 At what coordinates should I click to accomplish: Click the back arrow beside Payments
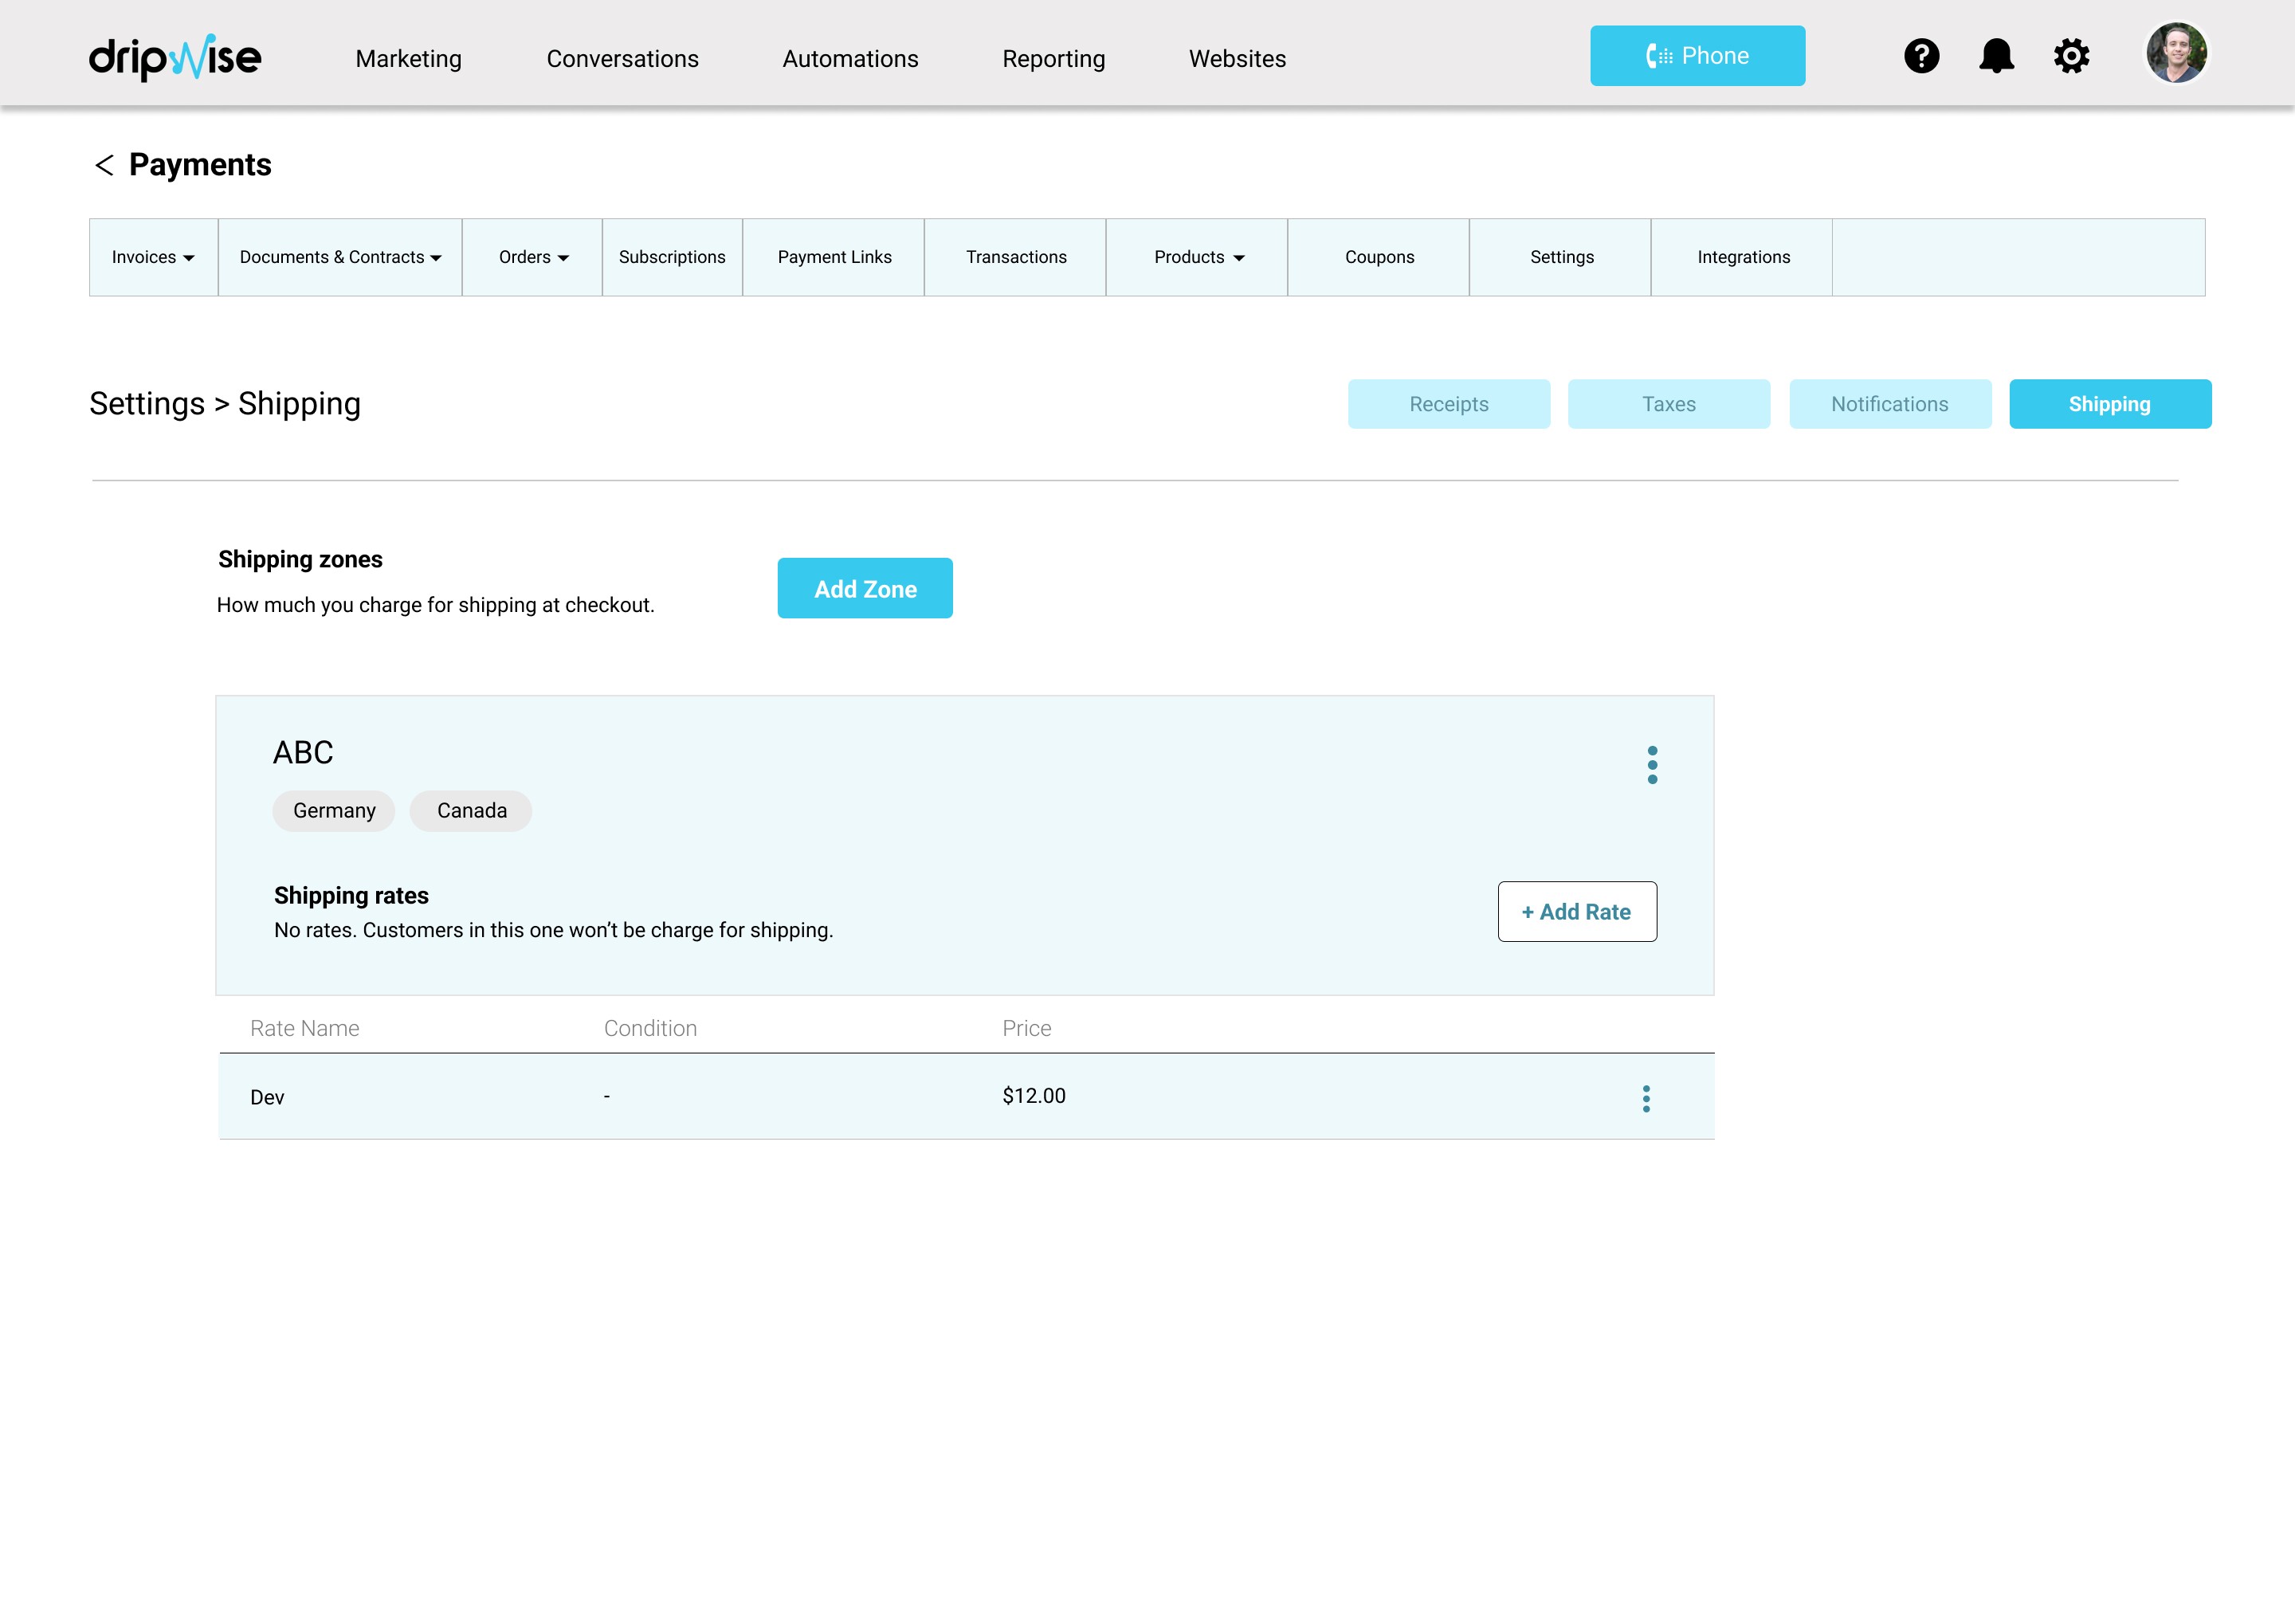(104, 165)
